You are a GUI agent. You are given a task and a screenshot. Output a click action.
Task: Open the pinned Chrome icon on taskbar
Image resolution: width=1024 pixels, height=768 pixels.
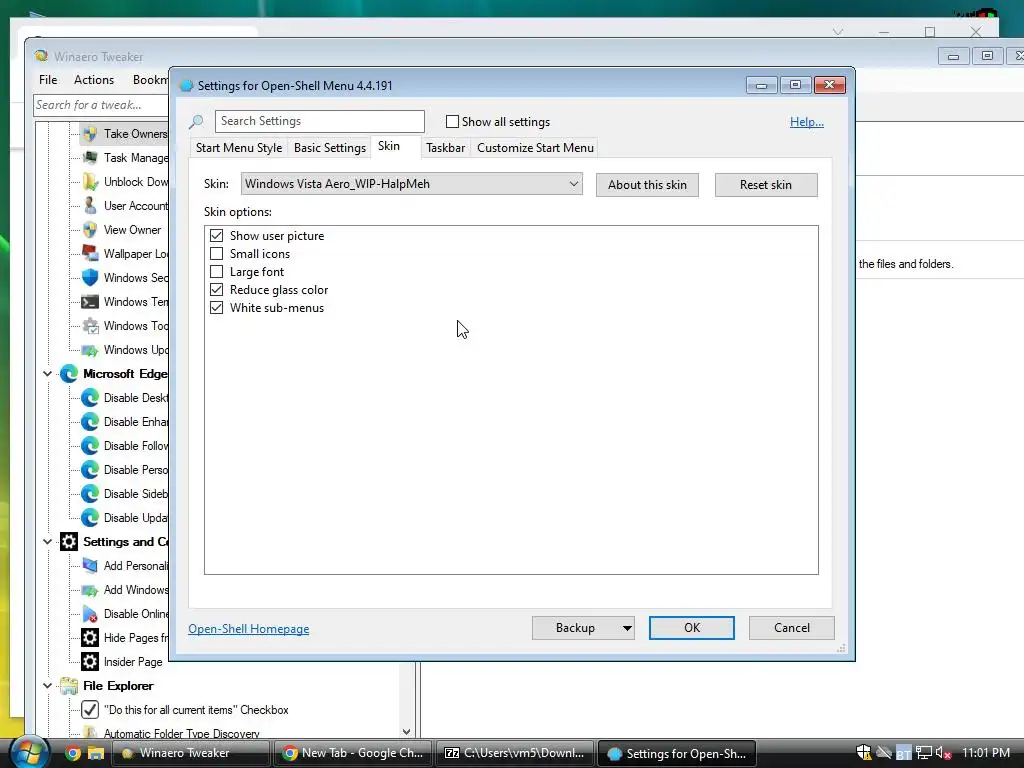coord(73,753)
